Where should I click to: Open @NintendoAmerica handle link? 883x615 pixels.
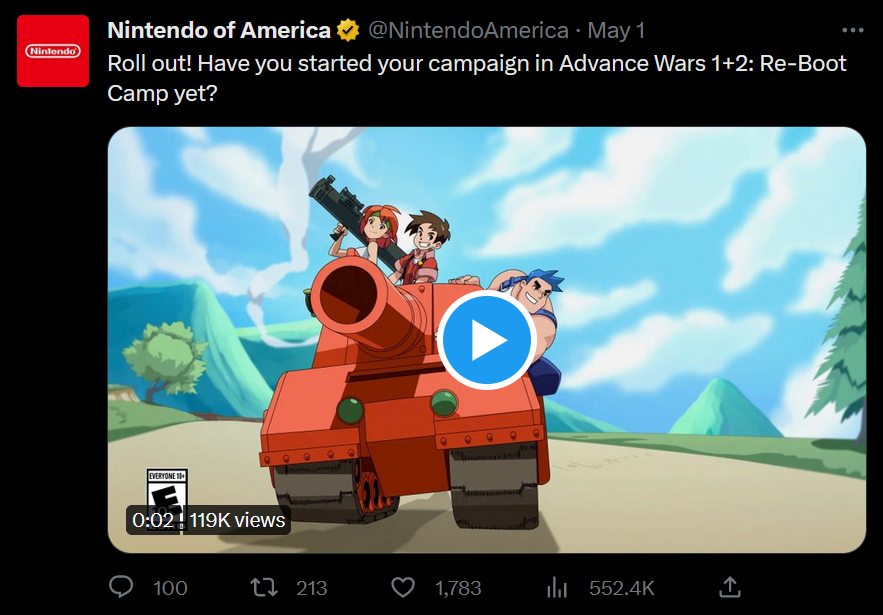[x=465, y=30]
